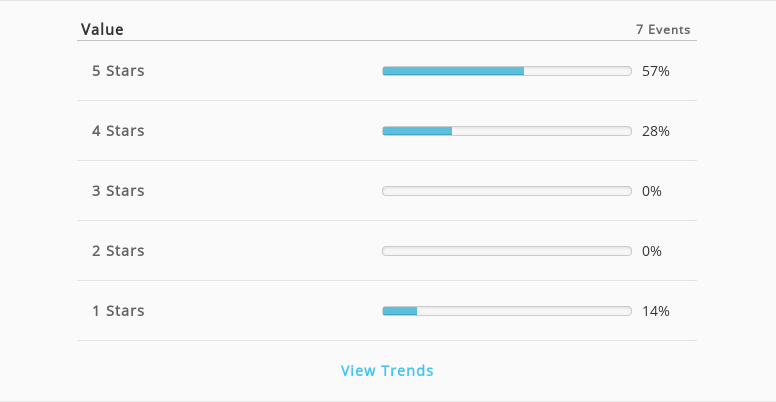Select the 3 Stars row label

point(118,191)
